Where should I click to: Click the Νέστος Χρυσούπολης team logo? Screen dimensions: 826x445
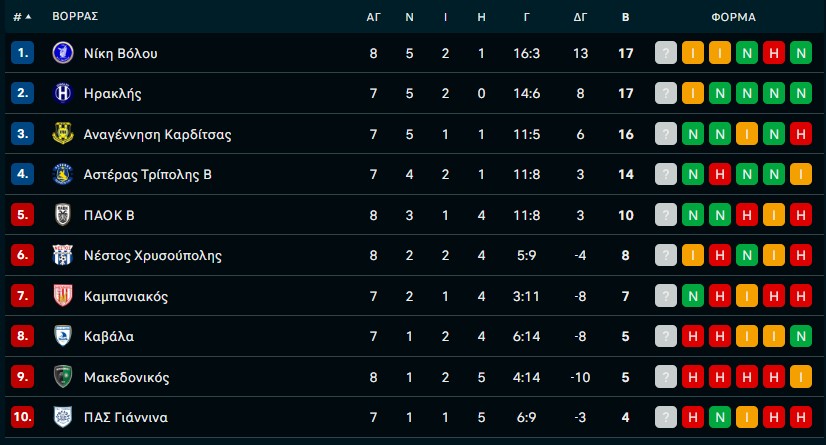click(62, 255)
